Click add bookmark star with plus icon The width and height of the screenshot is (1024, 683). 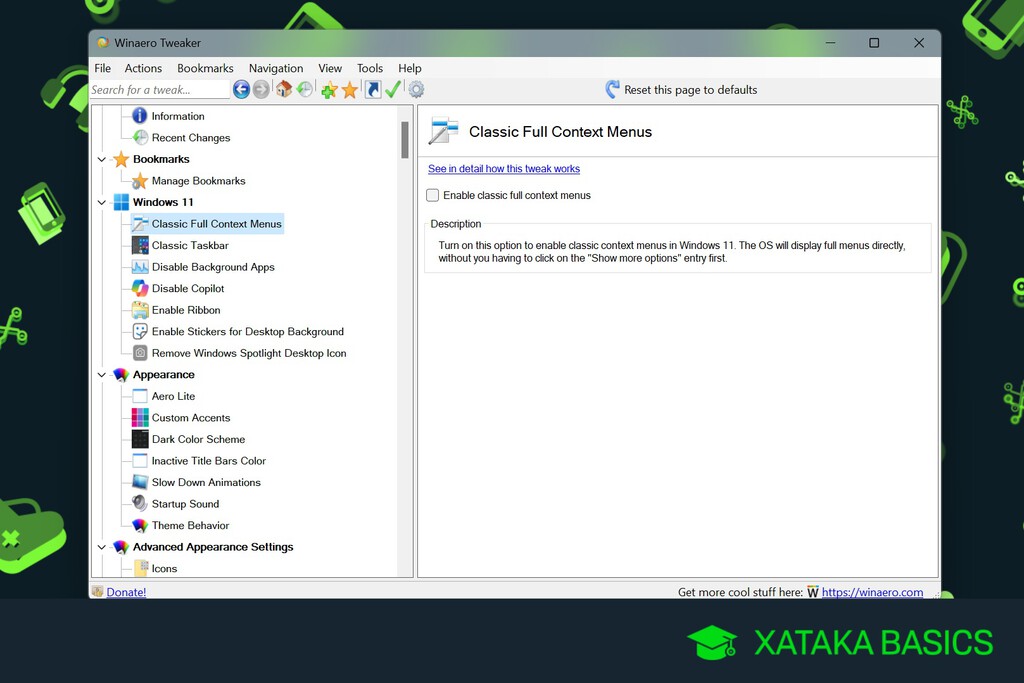pos(329,90)
